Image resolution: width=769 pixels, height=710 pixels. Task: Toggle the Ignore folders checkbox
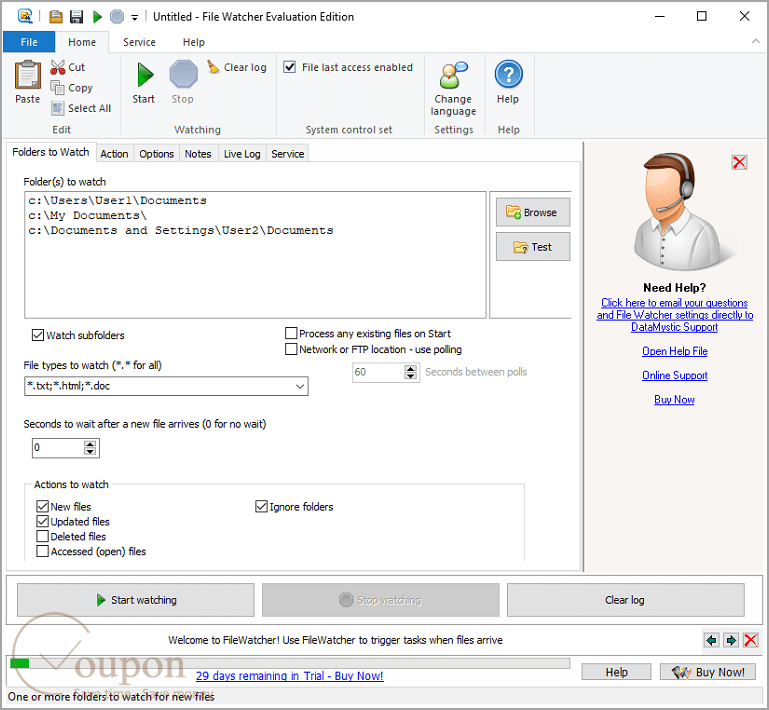[x=261, y=507]
